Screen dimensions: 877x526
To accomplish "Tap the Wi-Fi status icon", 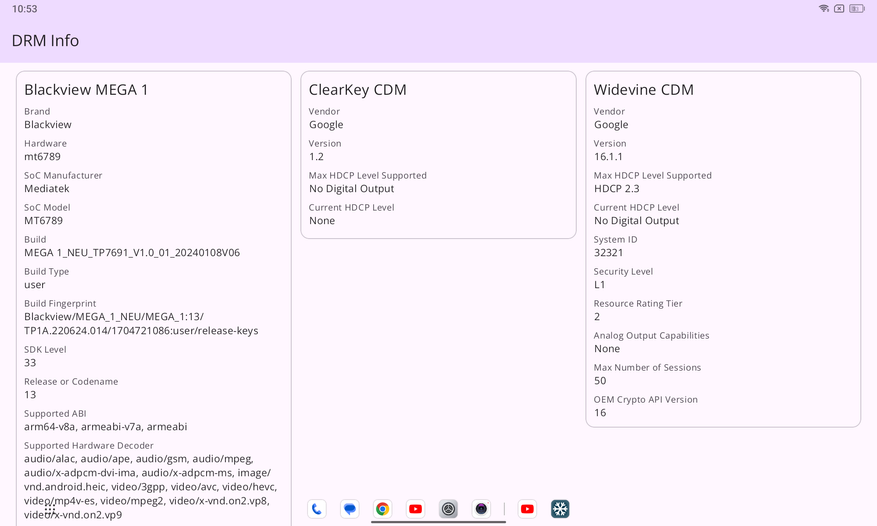I will (x=824, y=8).
